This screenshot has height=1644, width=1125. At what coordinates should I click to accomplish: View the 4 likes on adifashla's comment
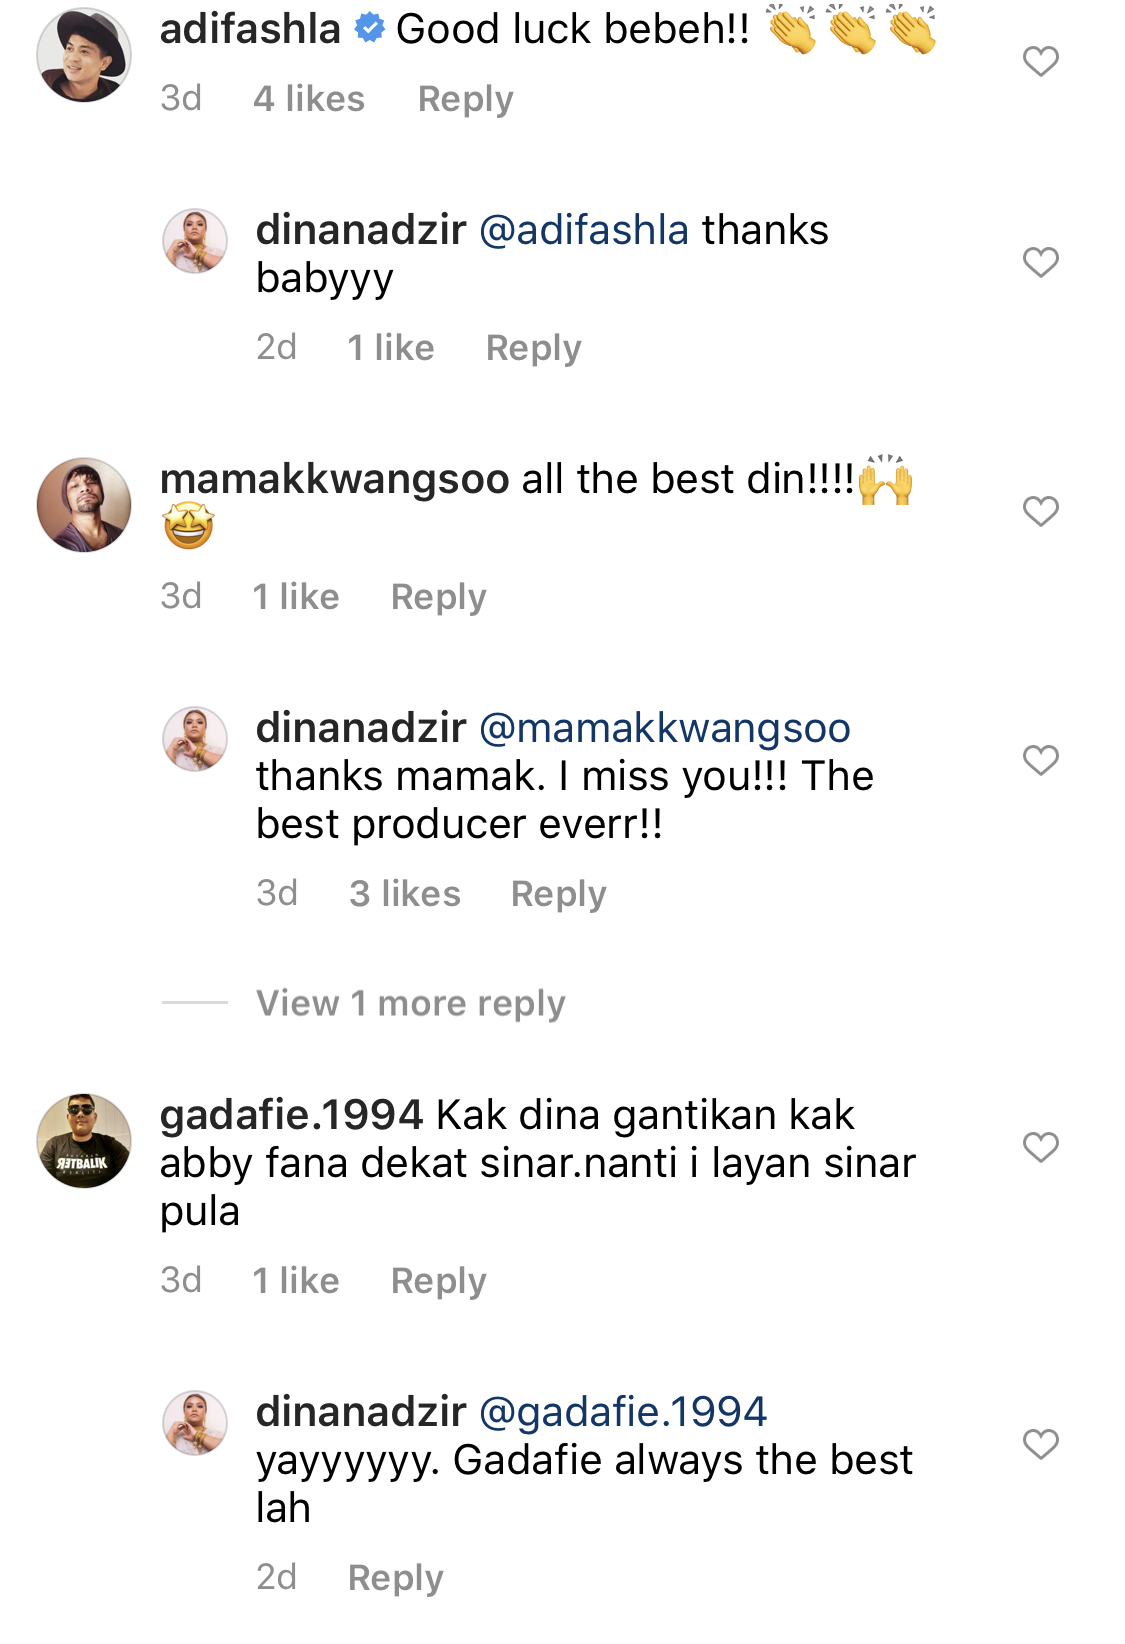309,99
